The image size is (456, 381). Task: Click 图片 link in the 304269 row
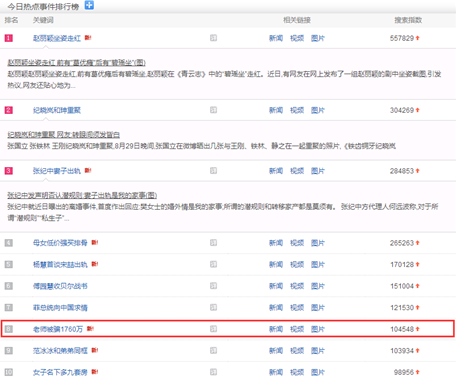[318, 110]
